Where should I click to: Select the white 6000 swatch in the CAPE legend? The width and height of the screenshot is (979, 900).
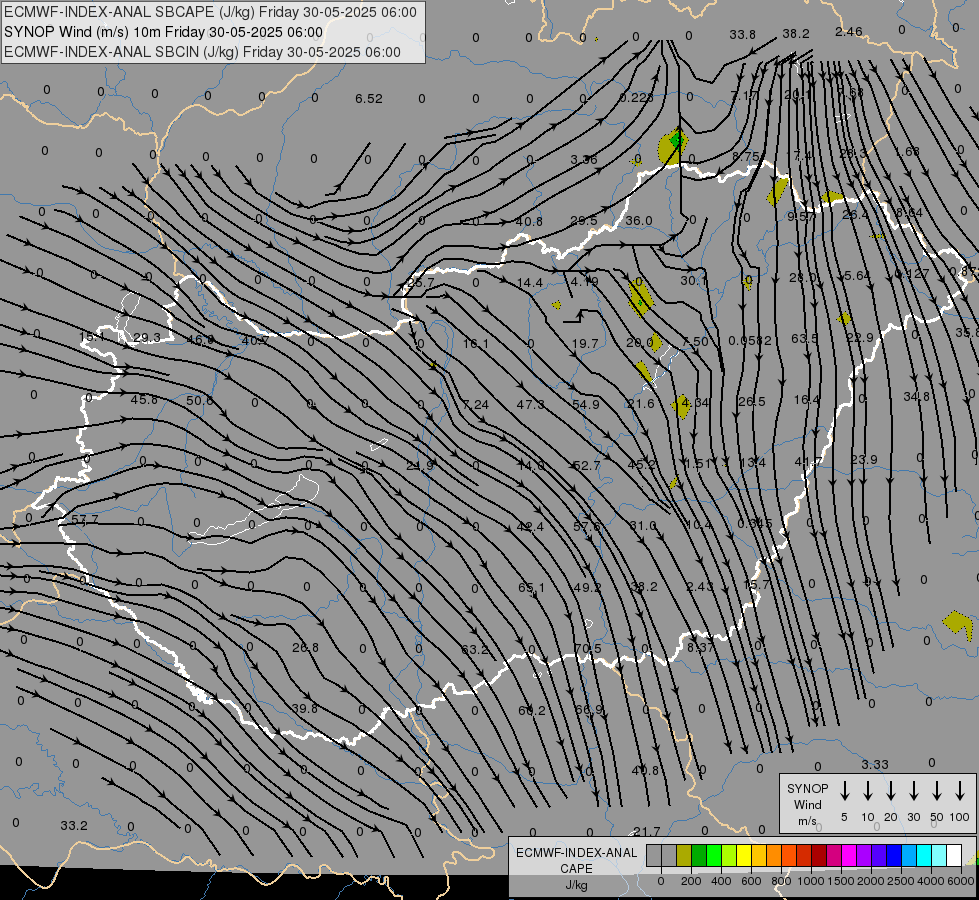pos(953,855)
